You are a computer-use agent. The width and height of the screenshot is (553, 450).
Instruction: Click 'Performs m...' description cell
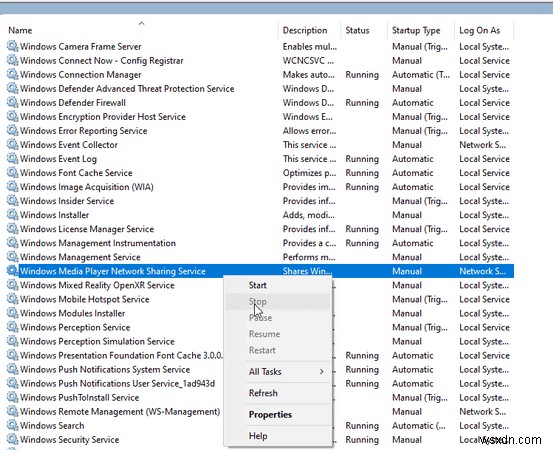coord(309,257)
